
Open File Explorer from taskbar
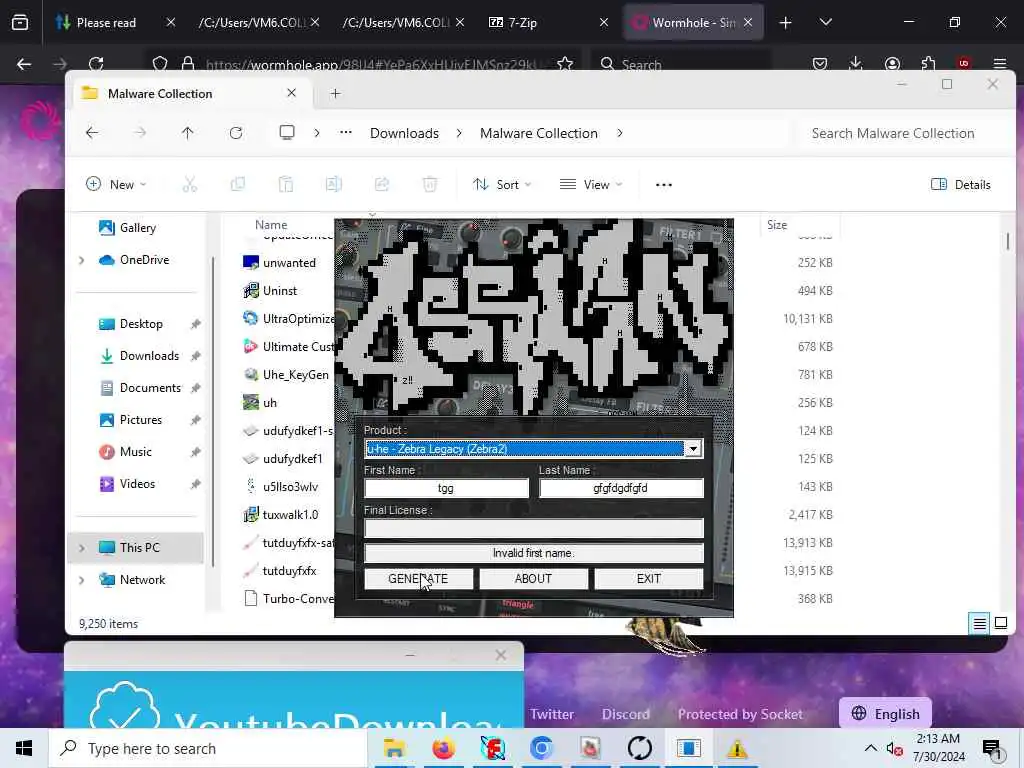(x=394, y=748)
